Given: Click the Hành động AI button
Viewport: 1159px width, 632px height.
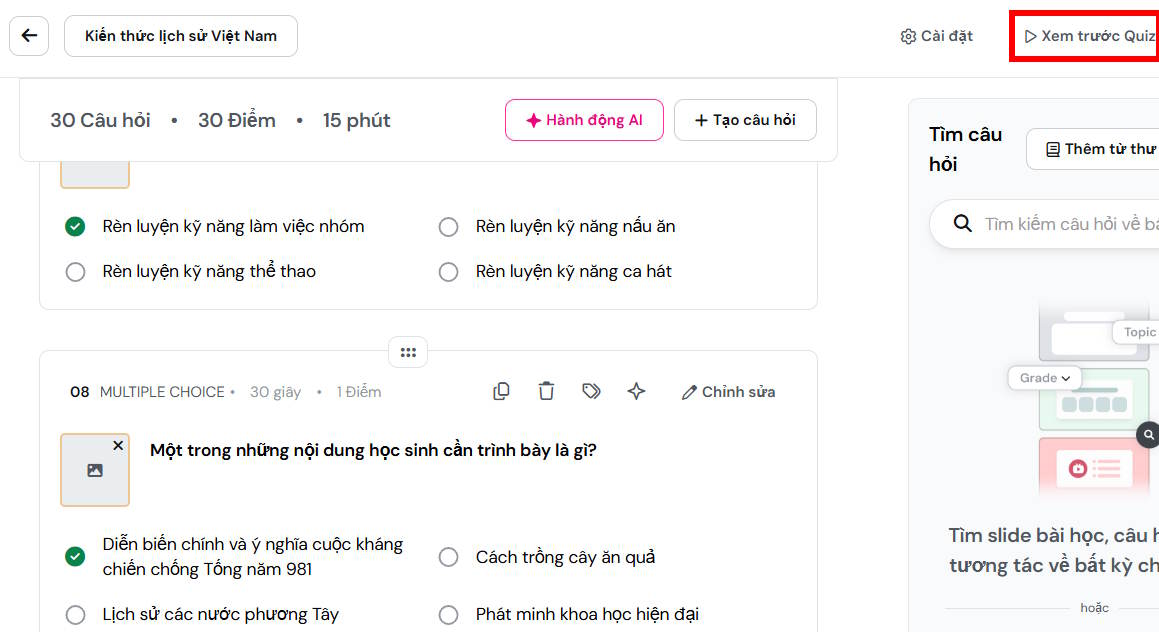Looking at the screenshot, I should (584, 119).
